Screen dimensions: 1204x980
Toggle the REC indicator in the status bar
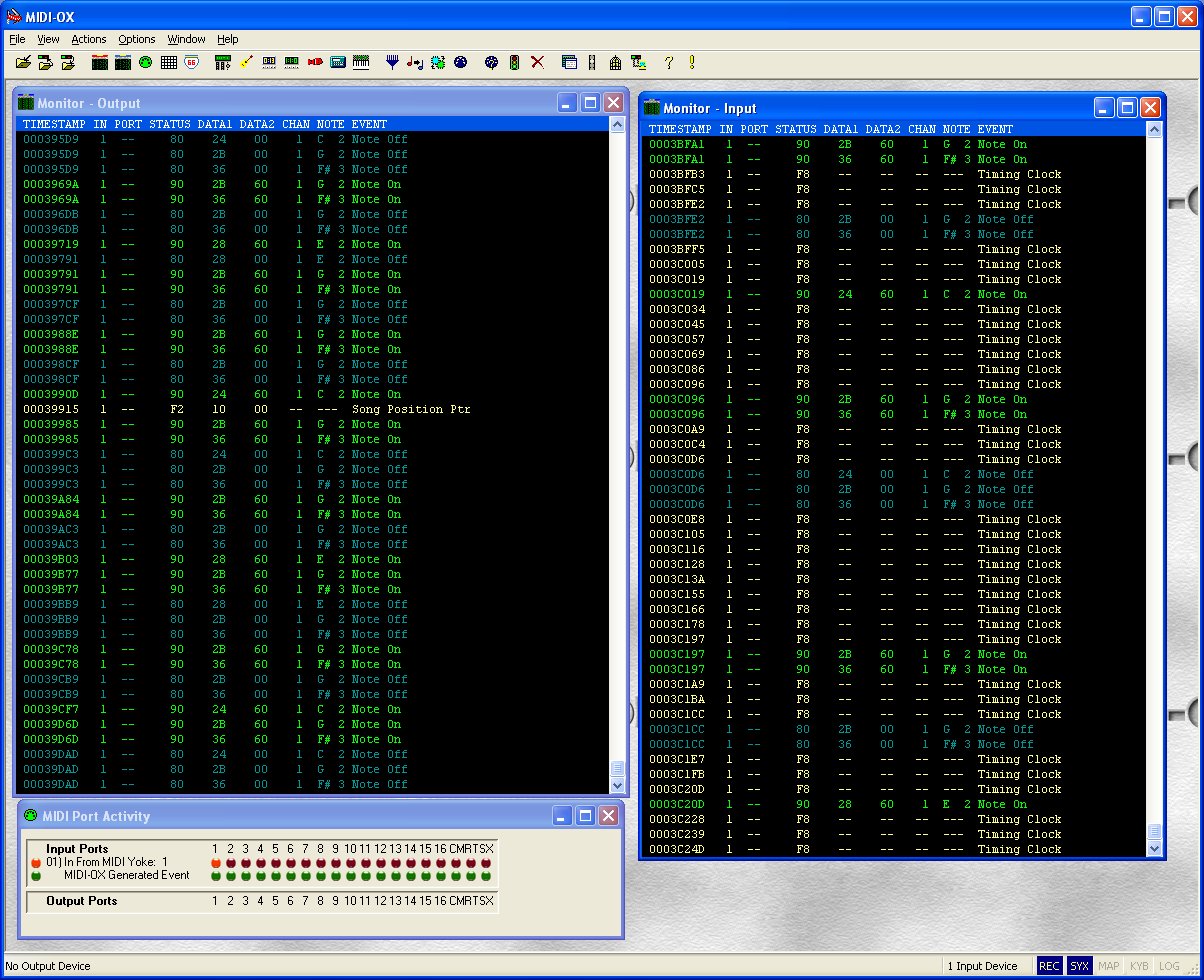tap(1049, 966)
